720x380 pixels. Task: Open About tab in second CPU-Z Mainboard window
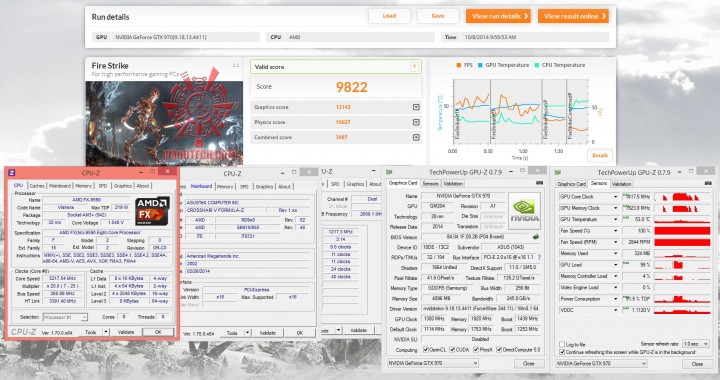pyautogui.click(x=284, y=187)
